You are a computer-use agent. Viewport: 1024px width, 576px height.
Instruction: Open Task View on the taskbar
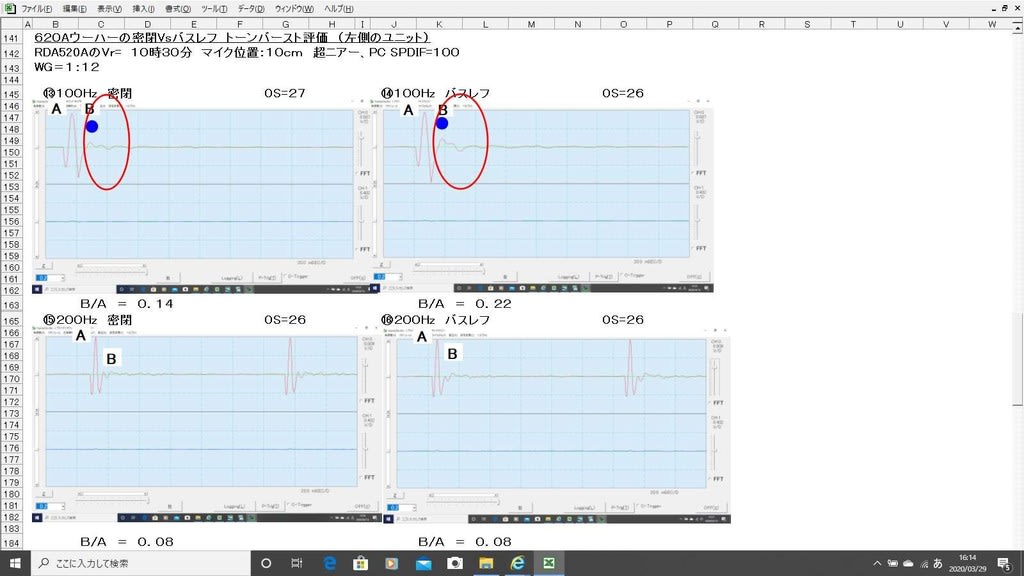point(296,563)
